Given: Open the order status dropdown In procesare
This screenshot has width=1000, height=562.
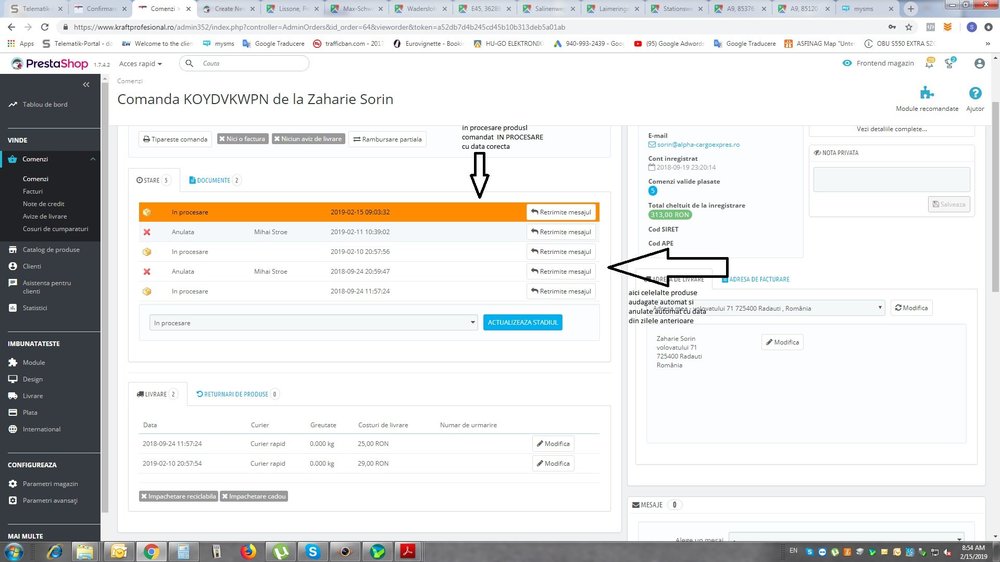Looking at the screenshot, I should point(313,323).
